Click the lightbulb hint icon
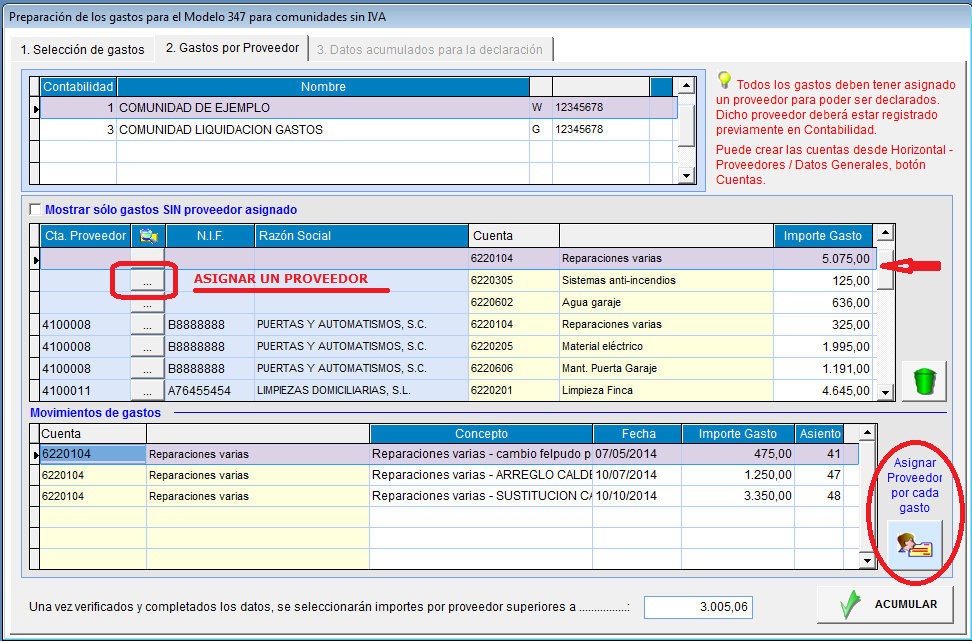972x641 pixels. [x=725, y=81]
